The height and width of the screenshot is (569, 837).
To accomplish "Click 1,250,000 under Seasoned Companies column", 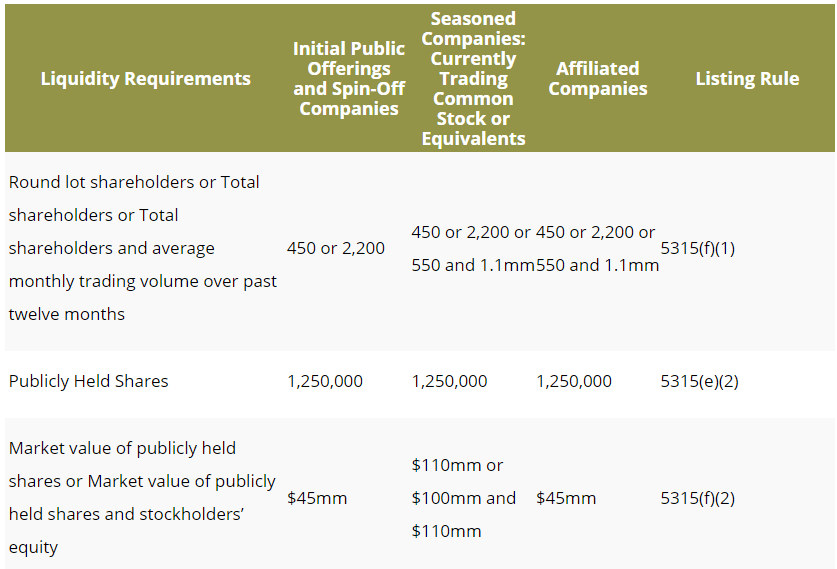I will click(x=449, y=381).
